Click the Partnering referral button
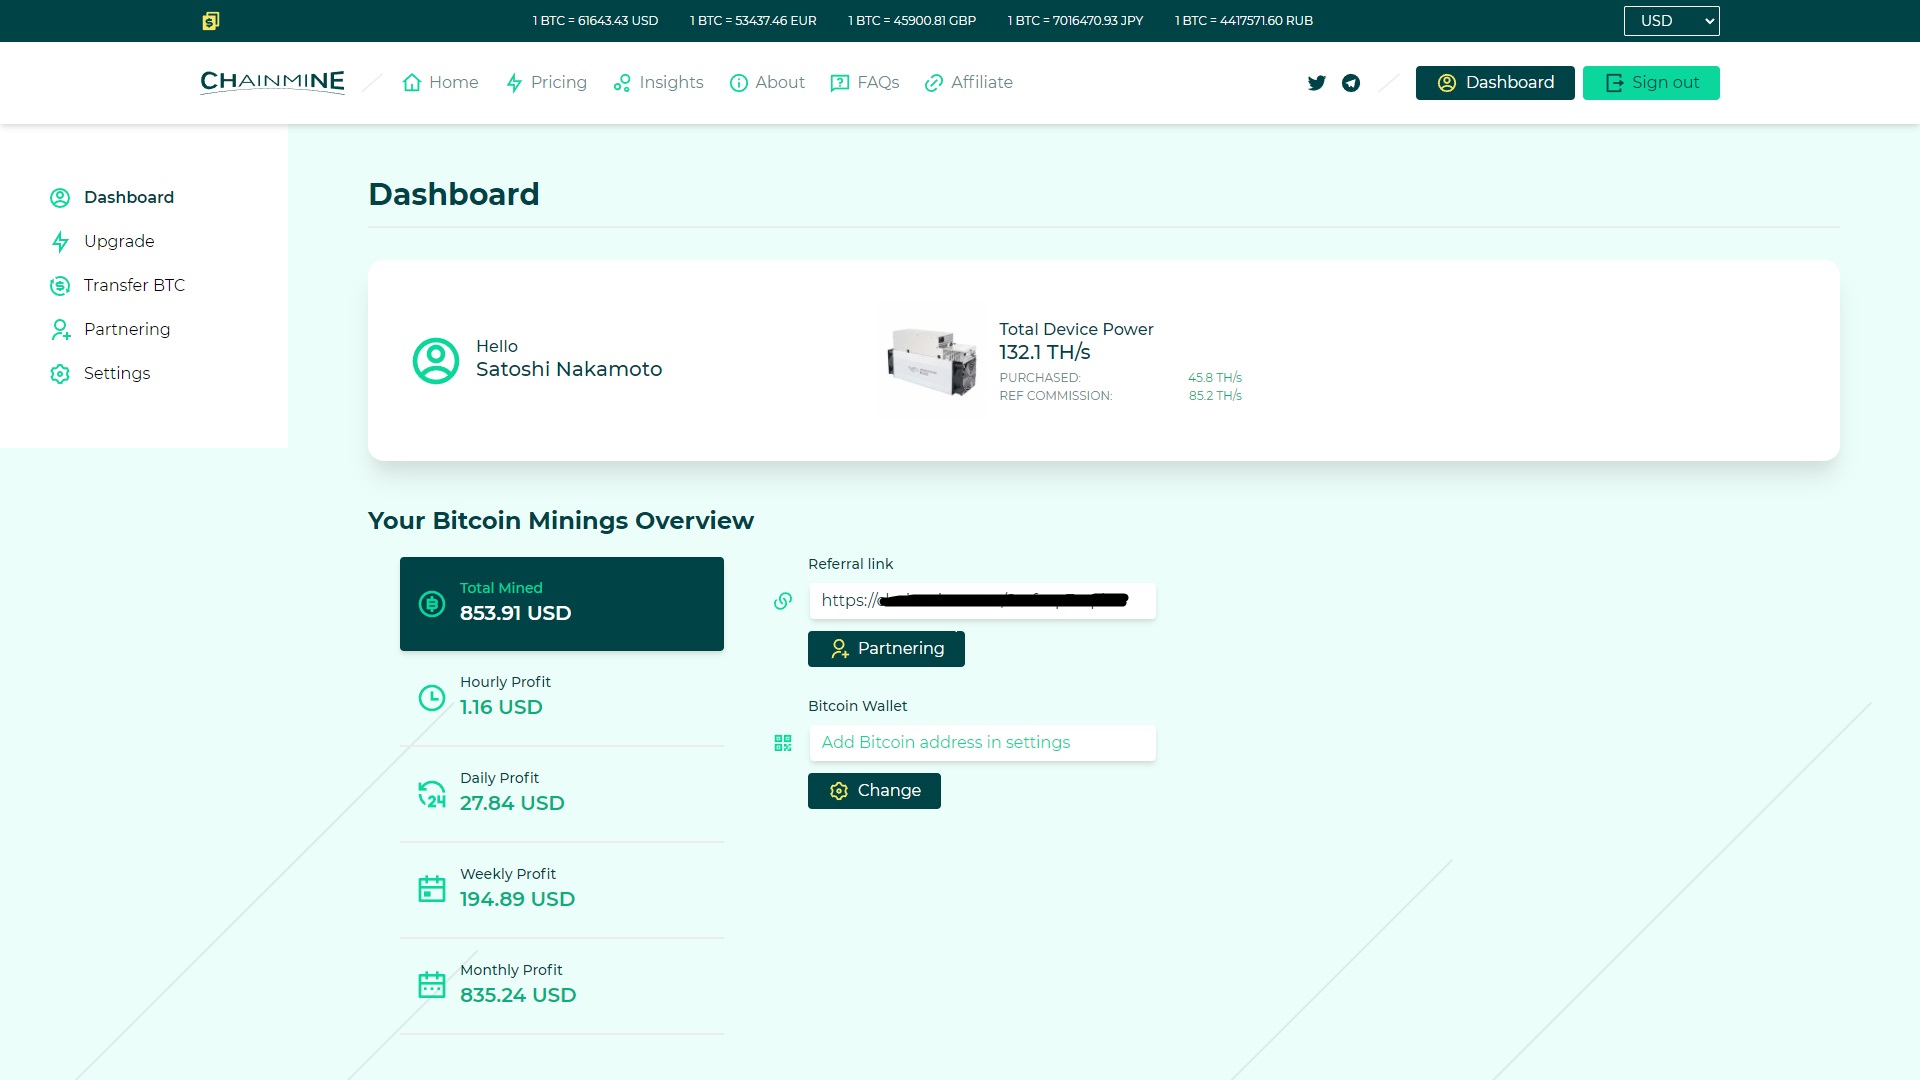The height and width of the screenshot is (1080, 1920). pyautogui.click(x=885, y=647)
